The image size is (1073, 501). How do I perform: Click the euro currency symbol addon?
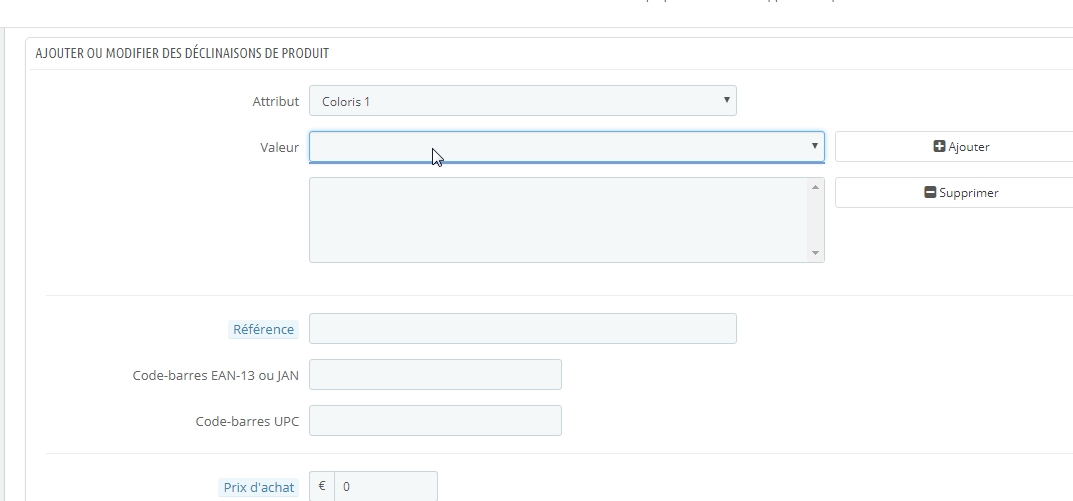point(322,487)
